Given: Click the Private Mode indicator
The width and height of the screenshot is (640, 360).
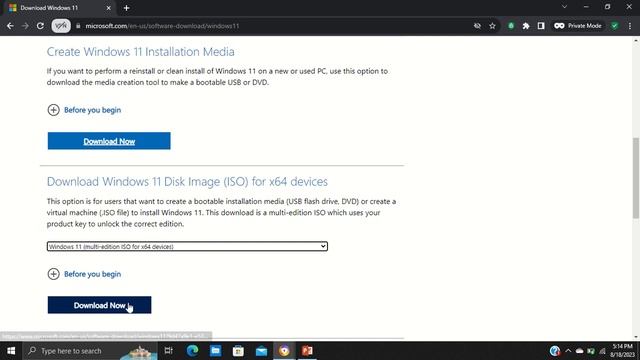Looking at the screenshot, I should pyautogui.click(x=578, y=26).
